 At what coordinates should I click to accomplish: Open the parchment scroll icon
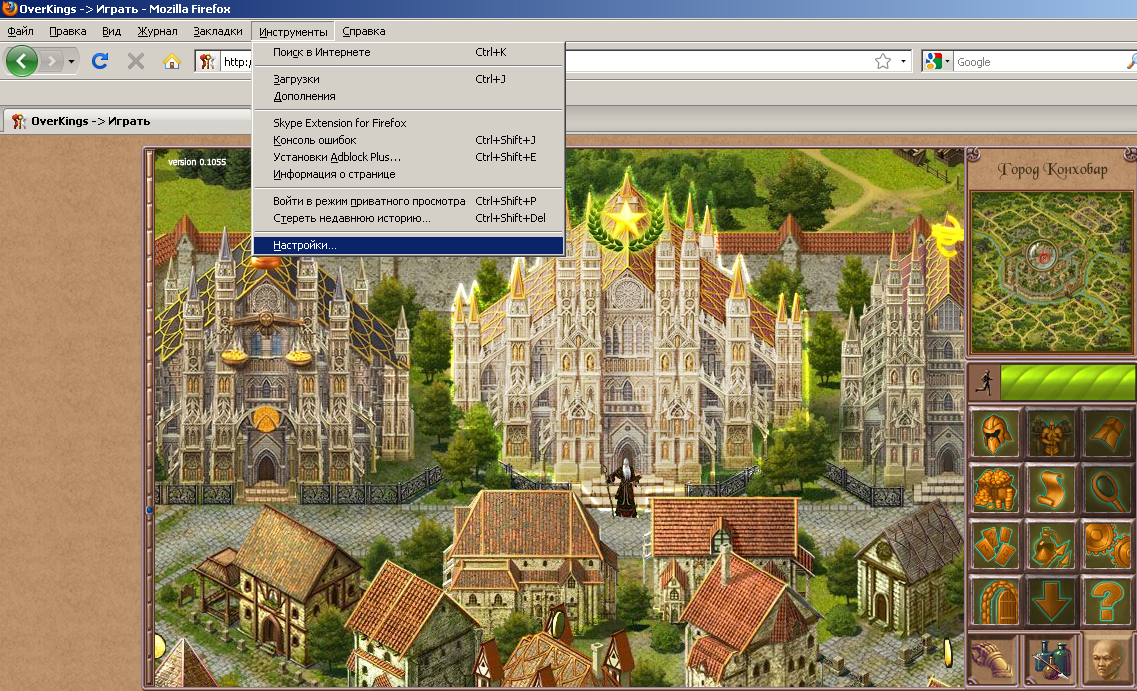[1051, 489]
